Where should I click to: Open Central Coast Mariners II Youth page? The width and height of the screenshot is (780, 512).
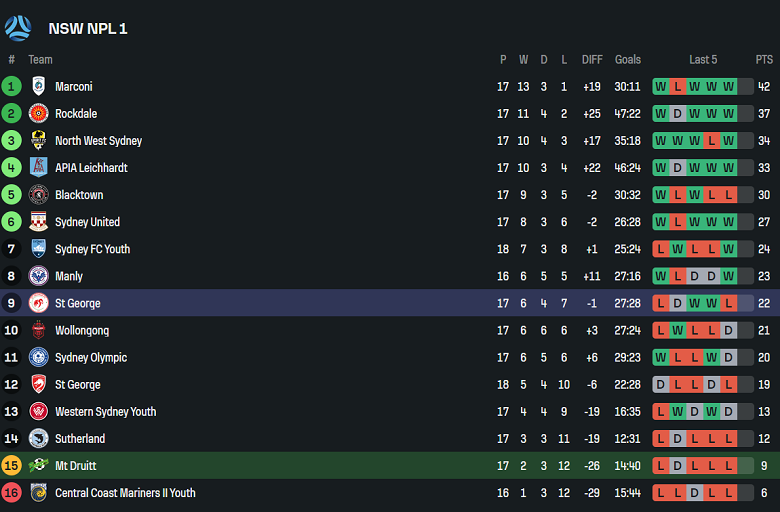tap(125, 492)
